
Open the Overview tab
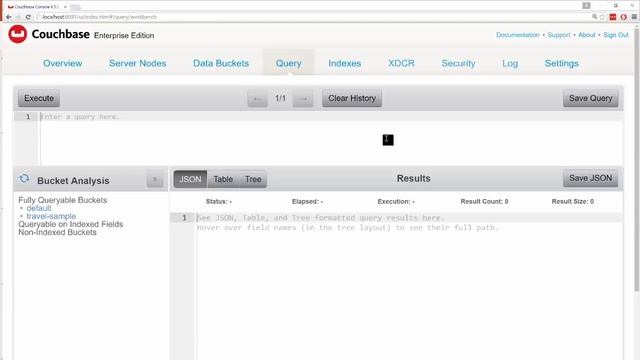(62, 63)
